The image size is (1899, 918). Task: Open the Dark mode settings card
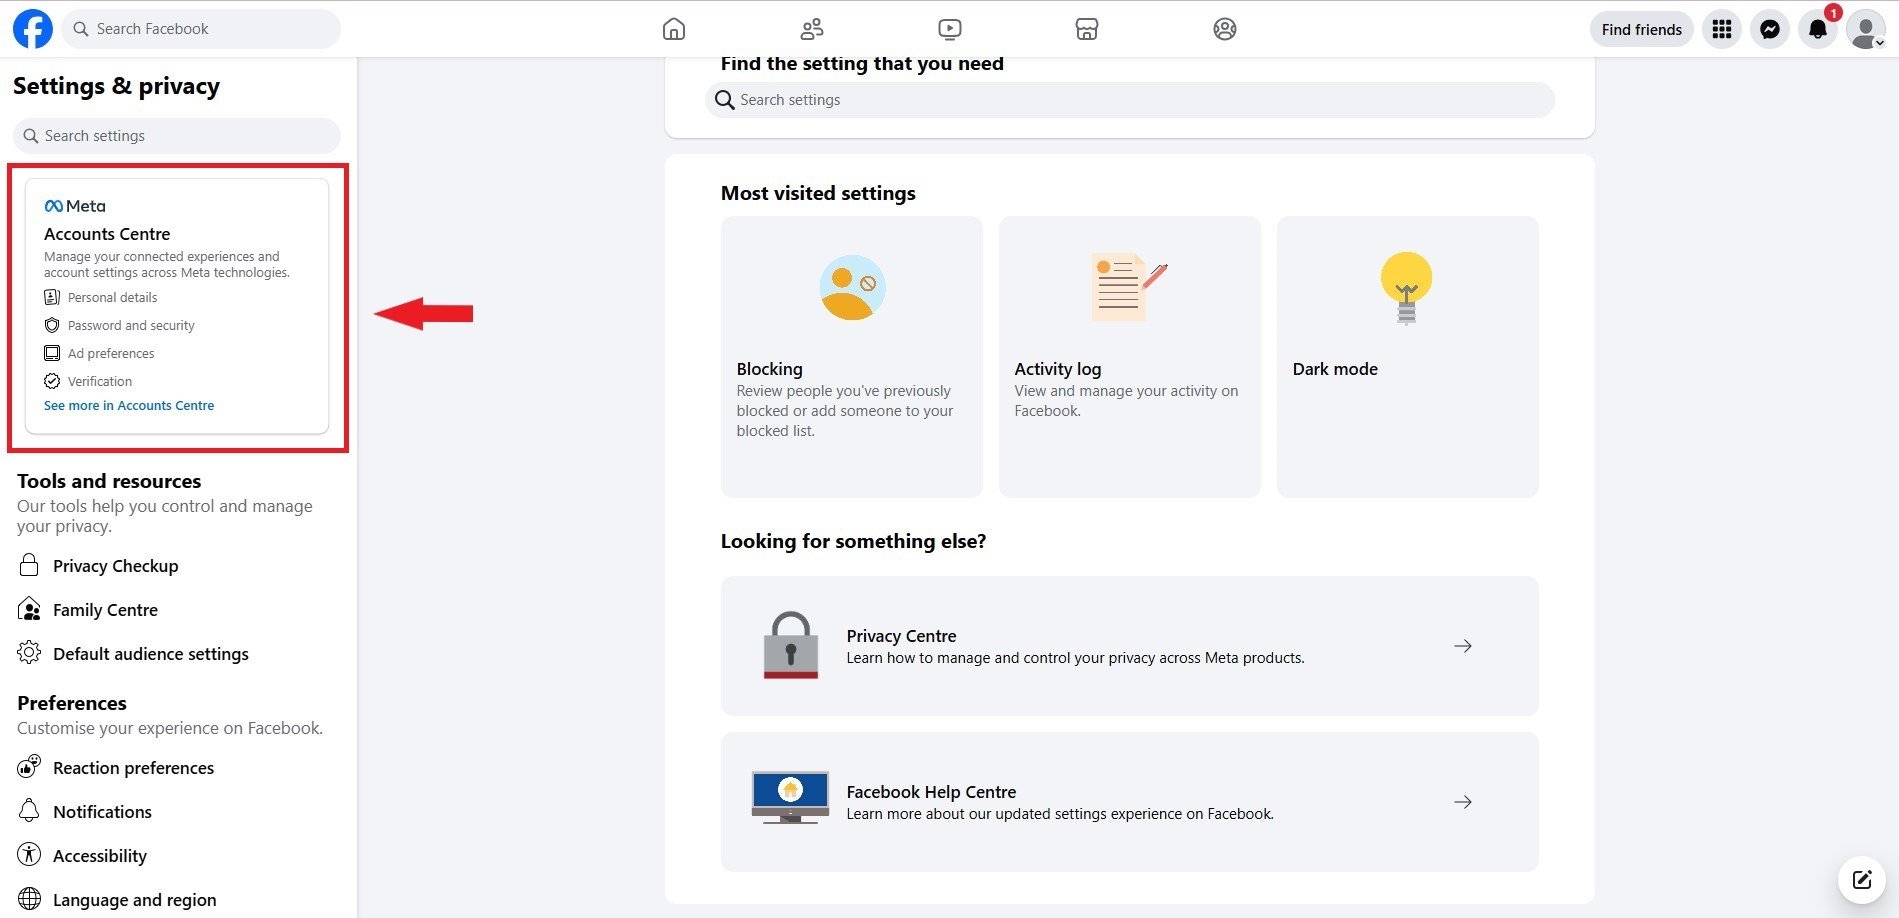[1408, 357]
